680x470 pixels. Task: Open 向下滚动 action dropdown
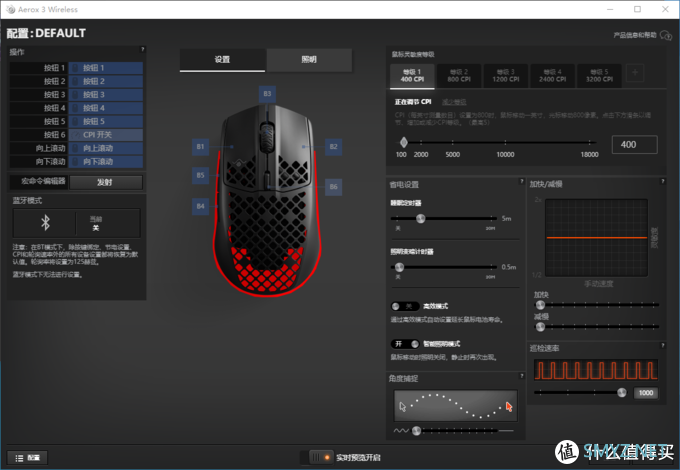point(106,162)
